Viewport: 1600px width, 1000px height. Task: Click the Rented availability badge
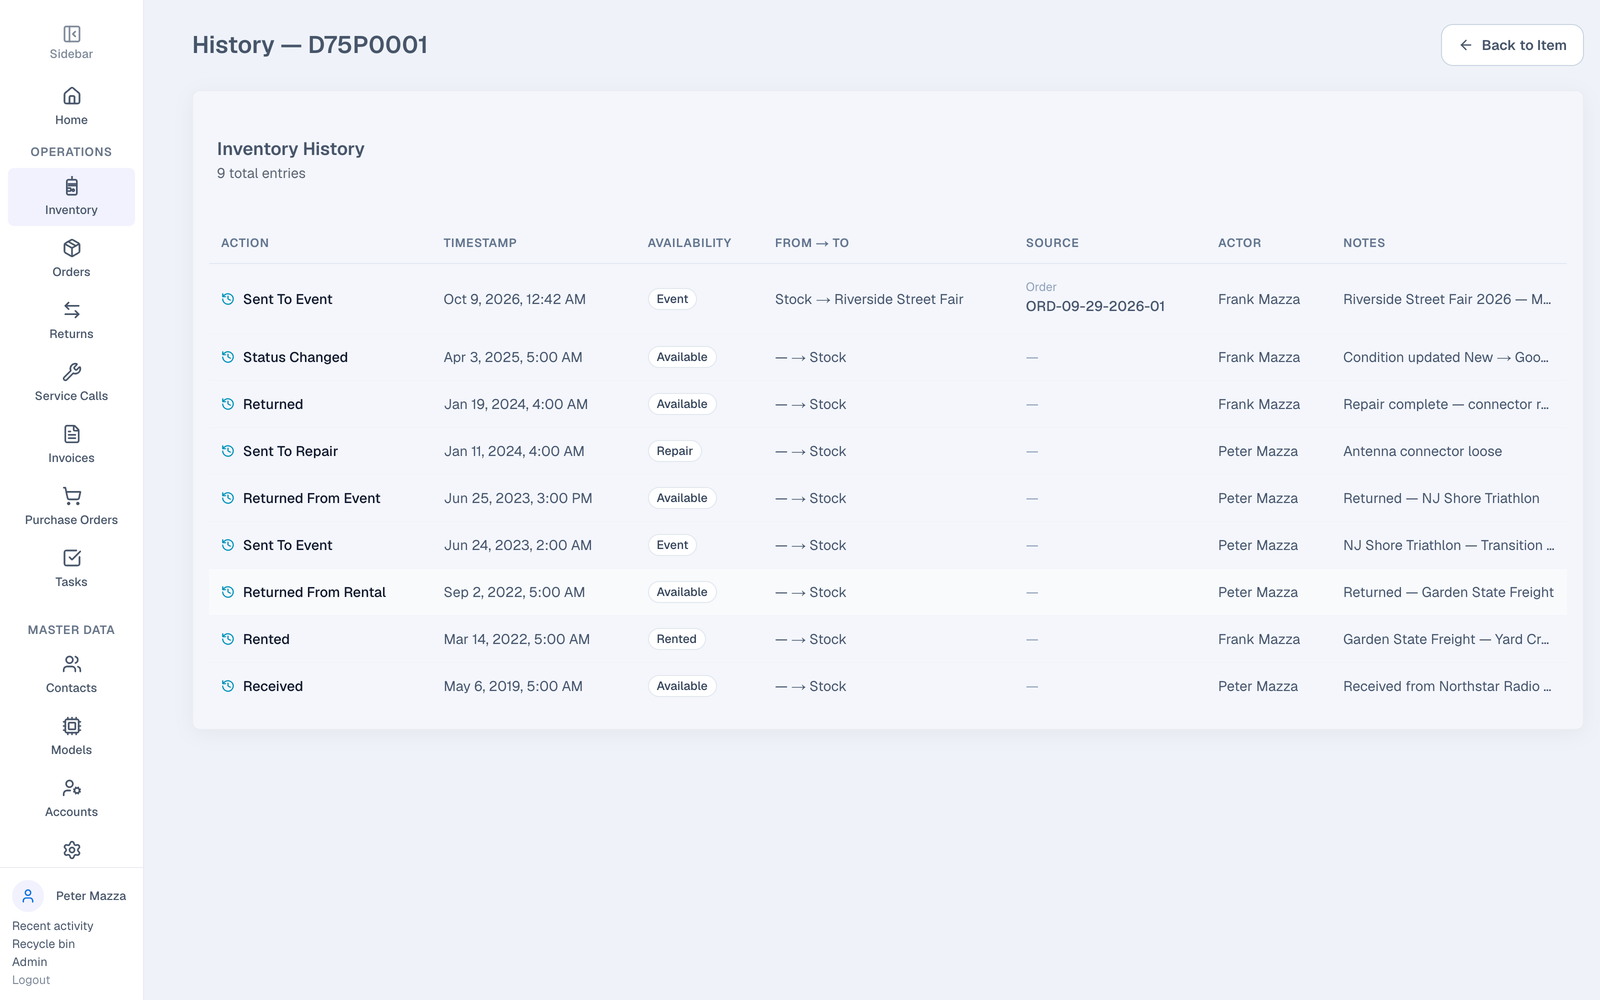(676, 639)
